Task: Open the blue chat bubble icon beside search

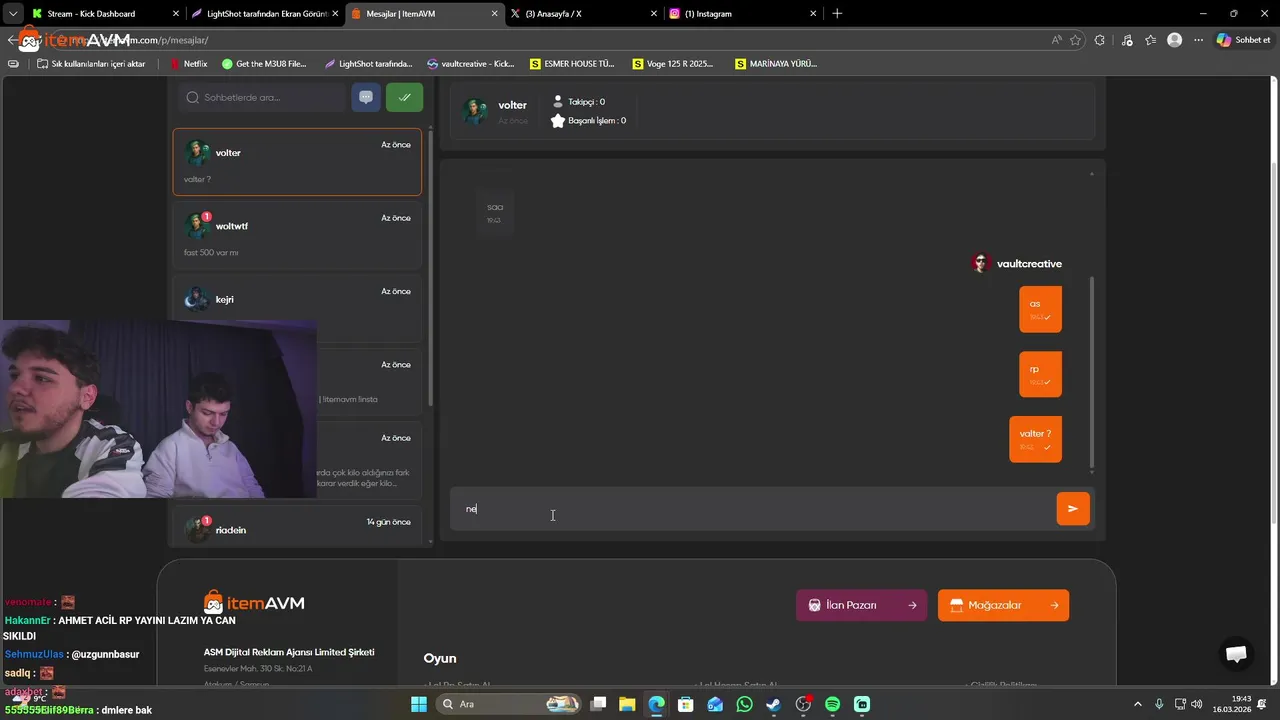Action: click(366, 97)
